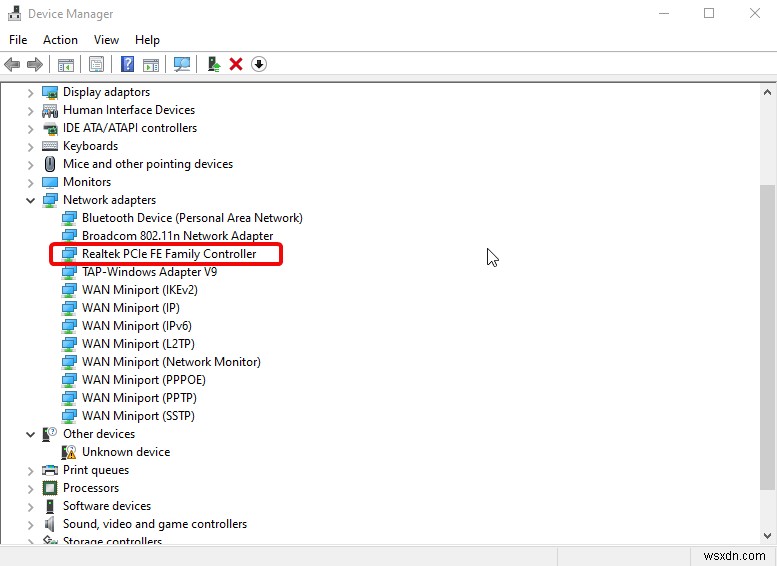The image size is (777, 566).
Task: Click the Disable device down-arrow icon
Action: coord(259,64)
